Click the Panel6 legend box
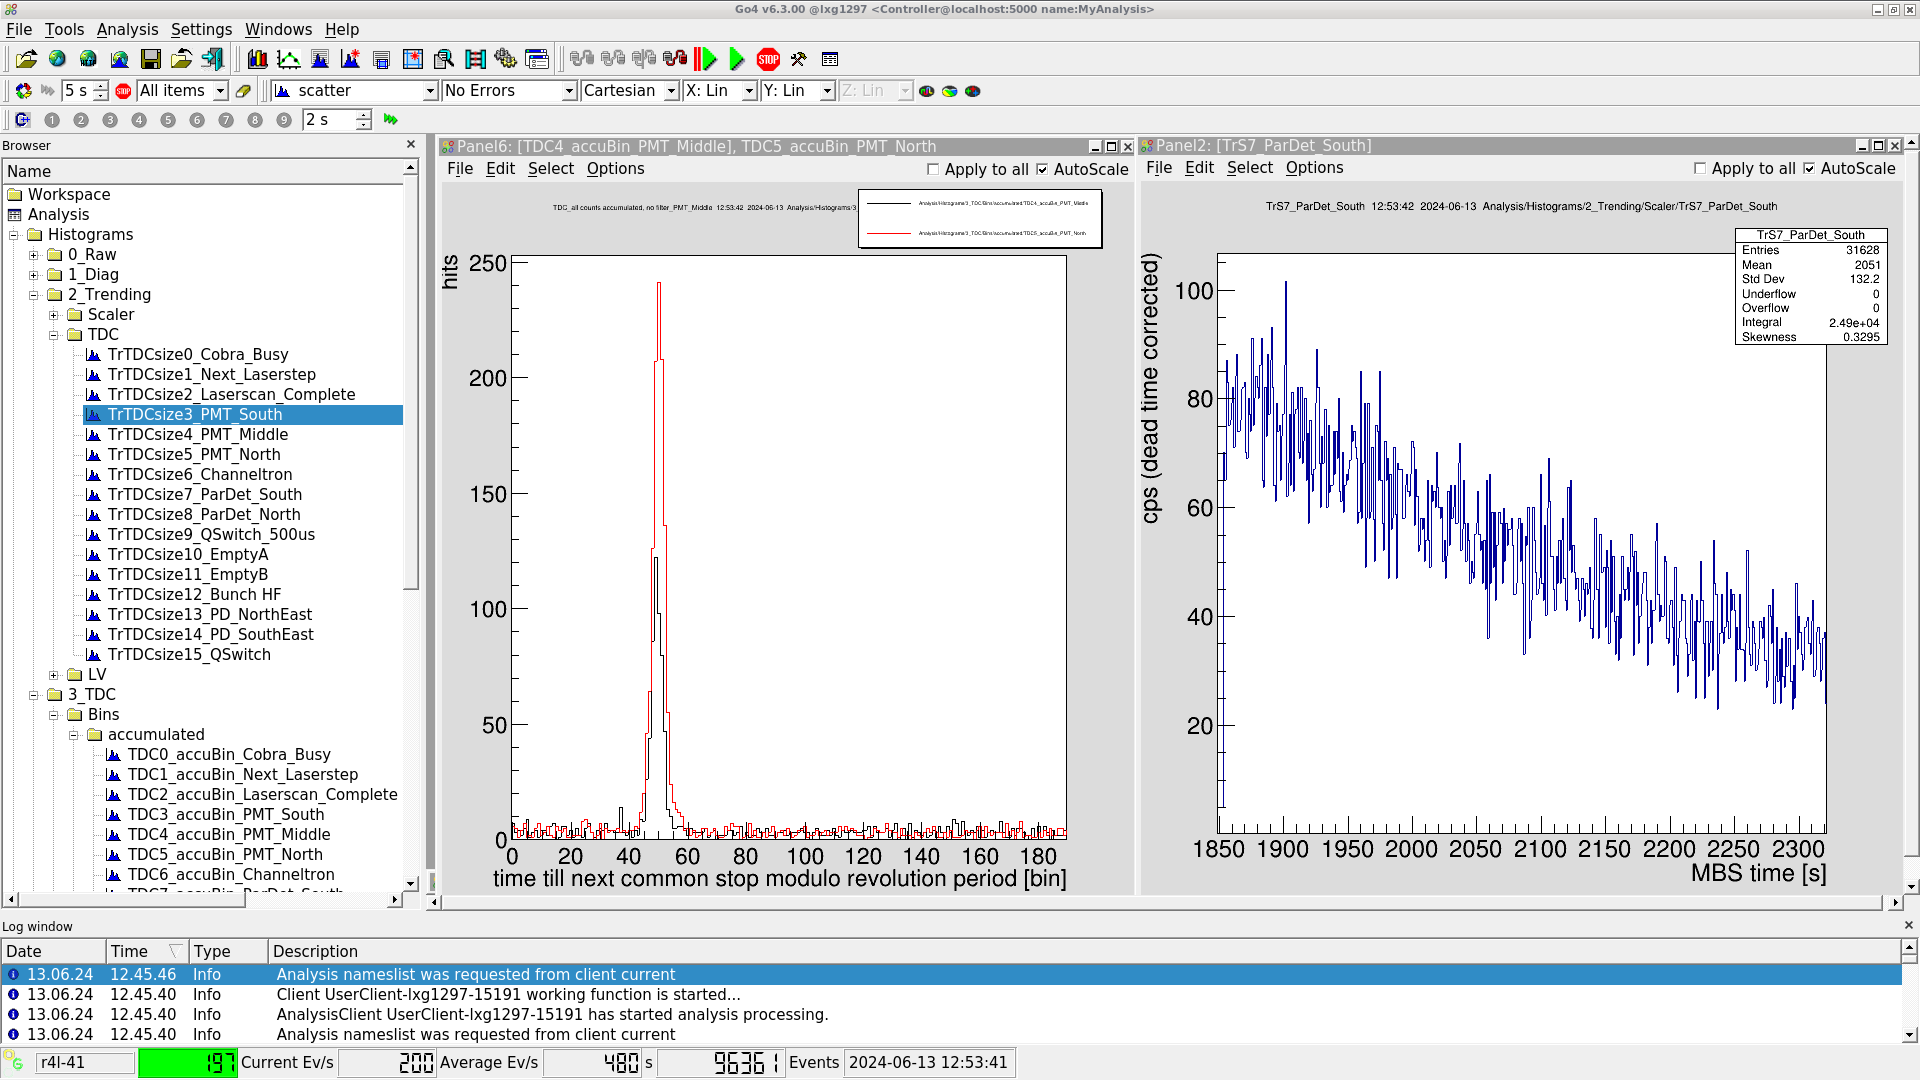Screen dimensions: 1920x1080 pos(980,219)
